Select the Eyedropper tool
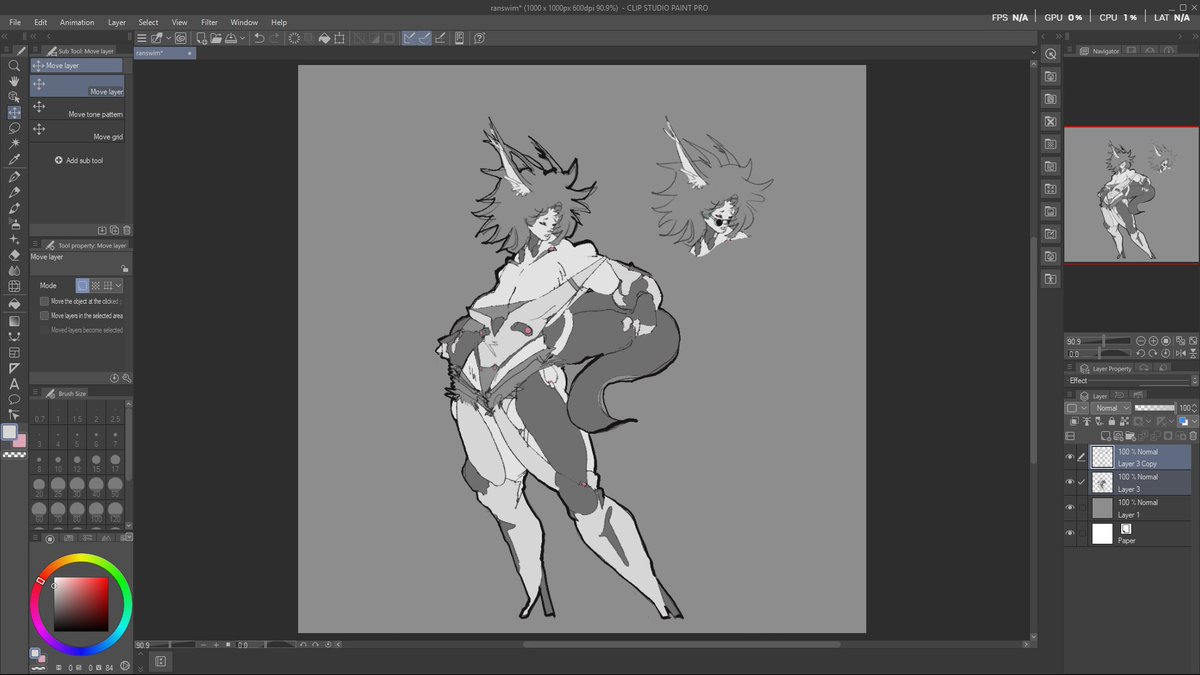 [x=14, y=159]
